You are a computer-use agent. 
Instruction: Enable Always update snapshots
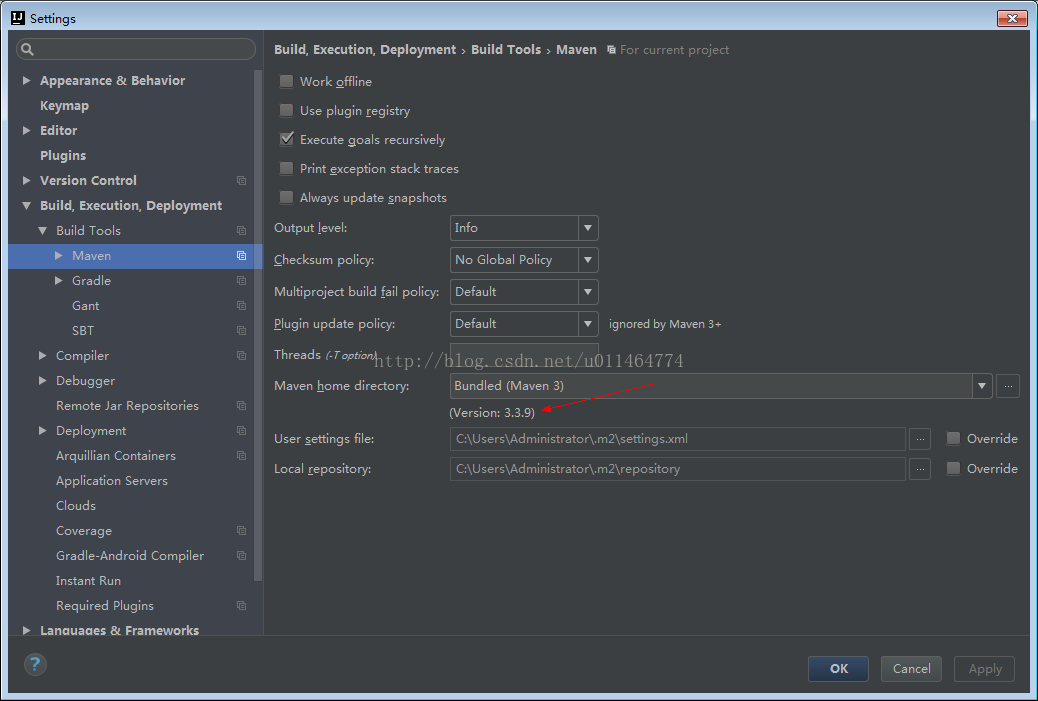click(286, 197)
